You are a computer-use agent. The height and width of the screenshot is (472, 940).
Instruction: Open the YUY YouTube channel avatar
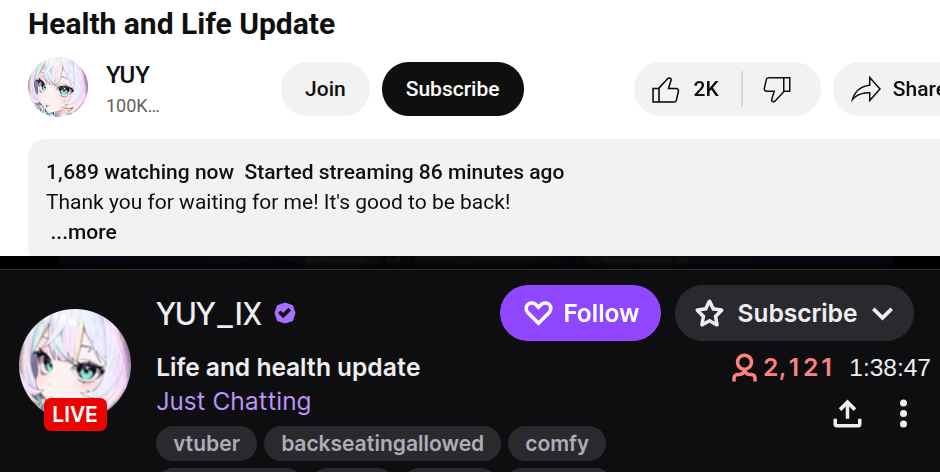pyautogui.click(x=58, y=87)
